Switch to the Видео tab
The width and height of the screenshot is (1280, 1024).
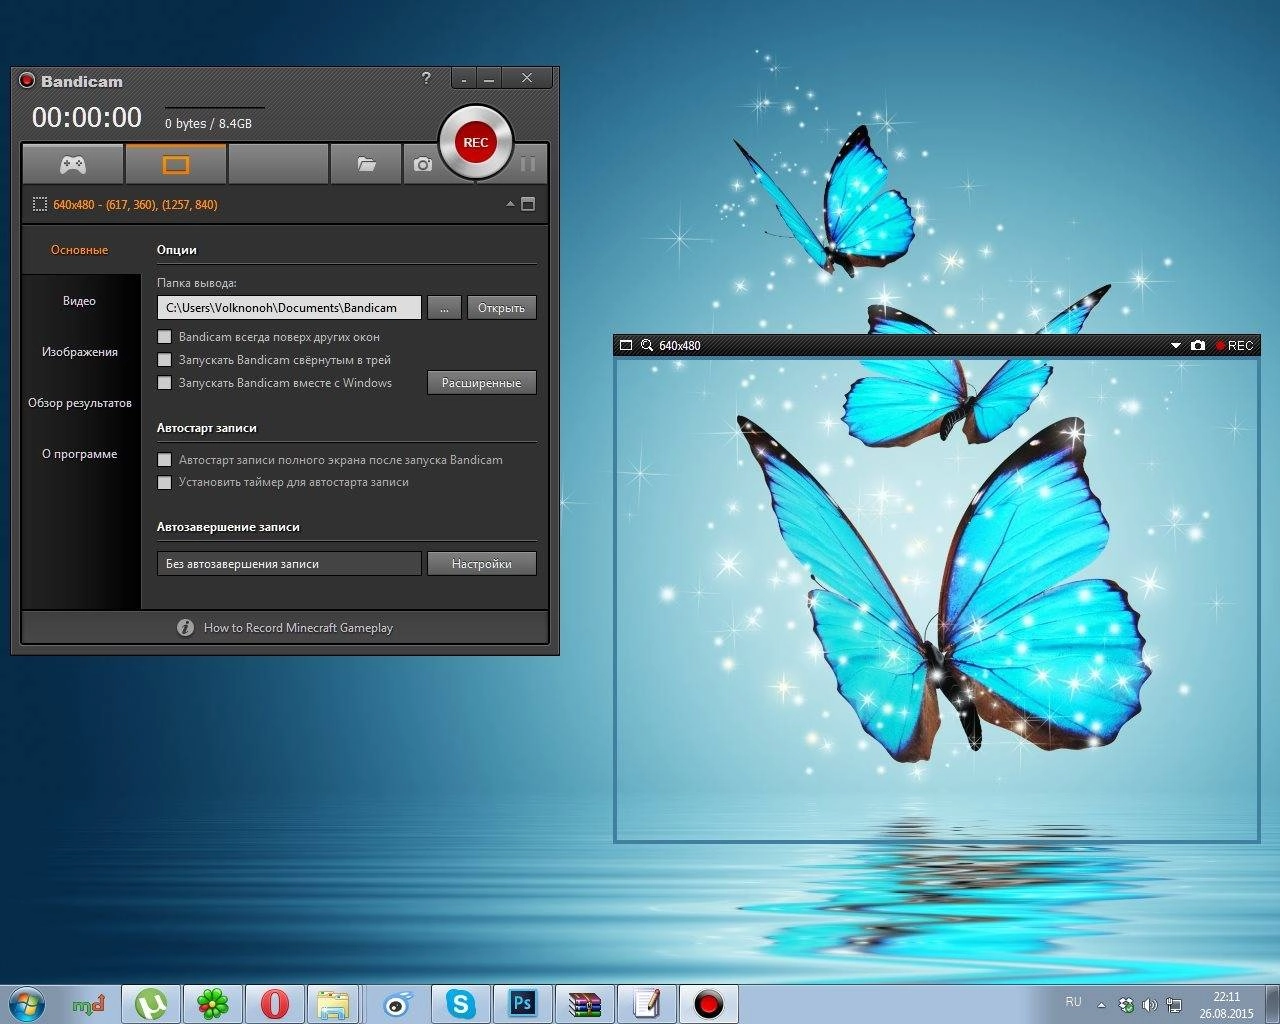click(80, 301)
